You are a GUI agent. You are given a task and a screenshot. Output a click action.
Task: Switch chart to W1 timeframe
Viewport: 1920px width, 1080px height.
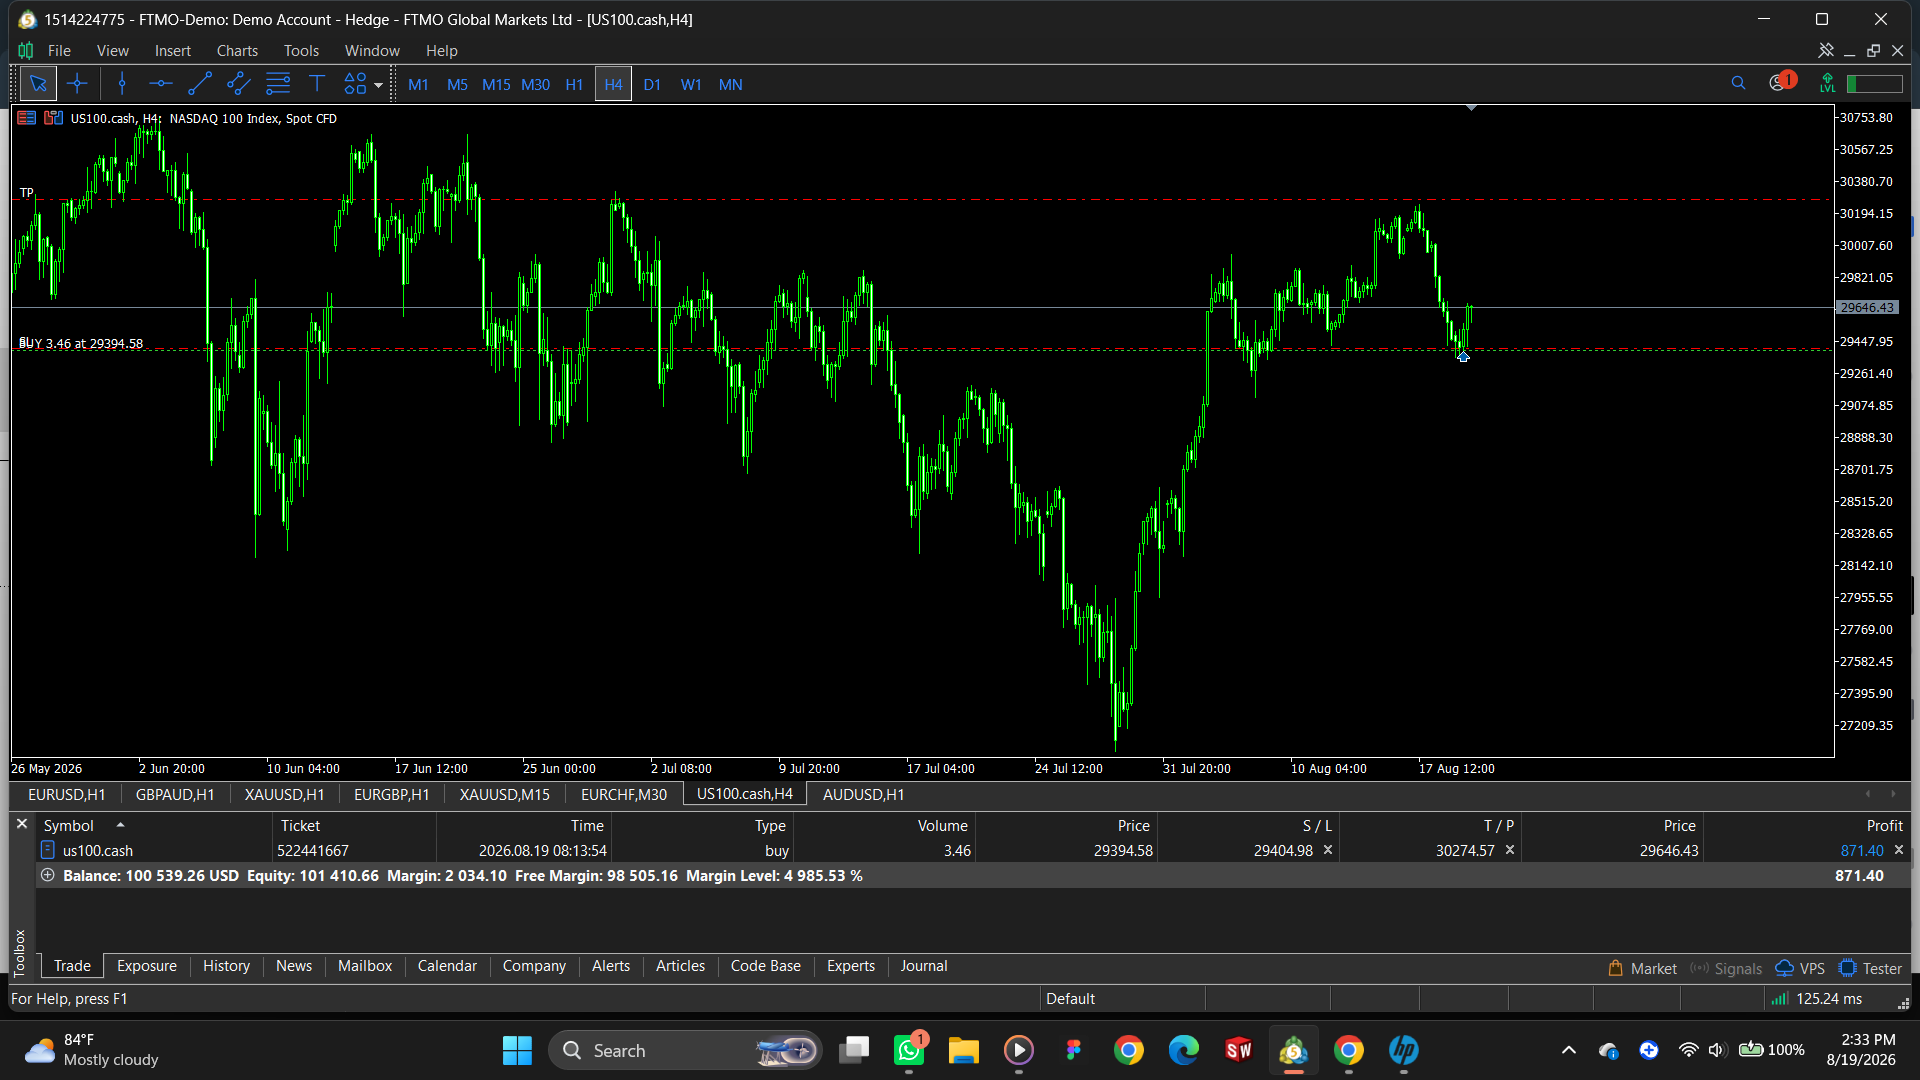691,84
